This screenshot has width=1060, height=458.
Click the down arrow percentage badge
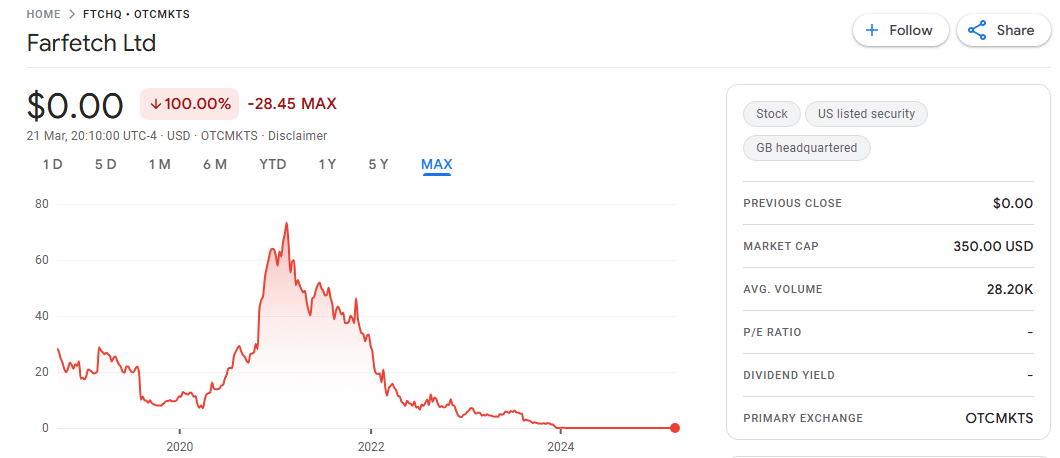click(x=190, y=104)
